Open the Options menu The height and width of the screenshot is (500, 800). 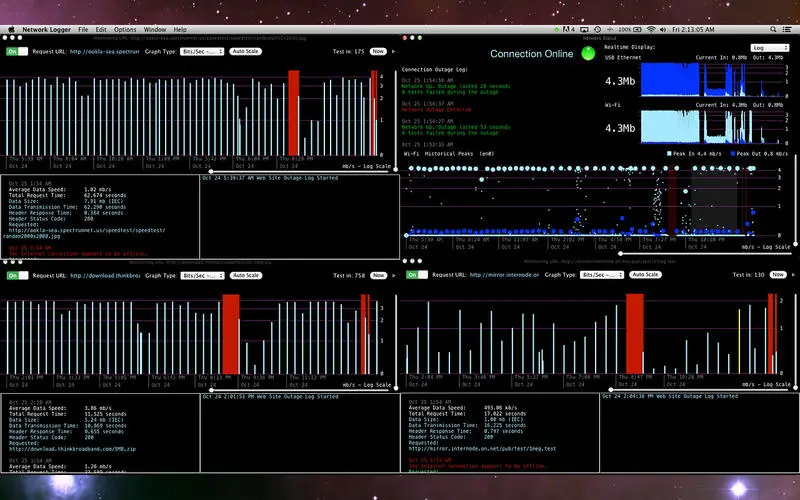click(125, 30)
